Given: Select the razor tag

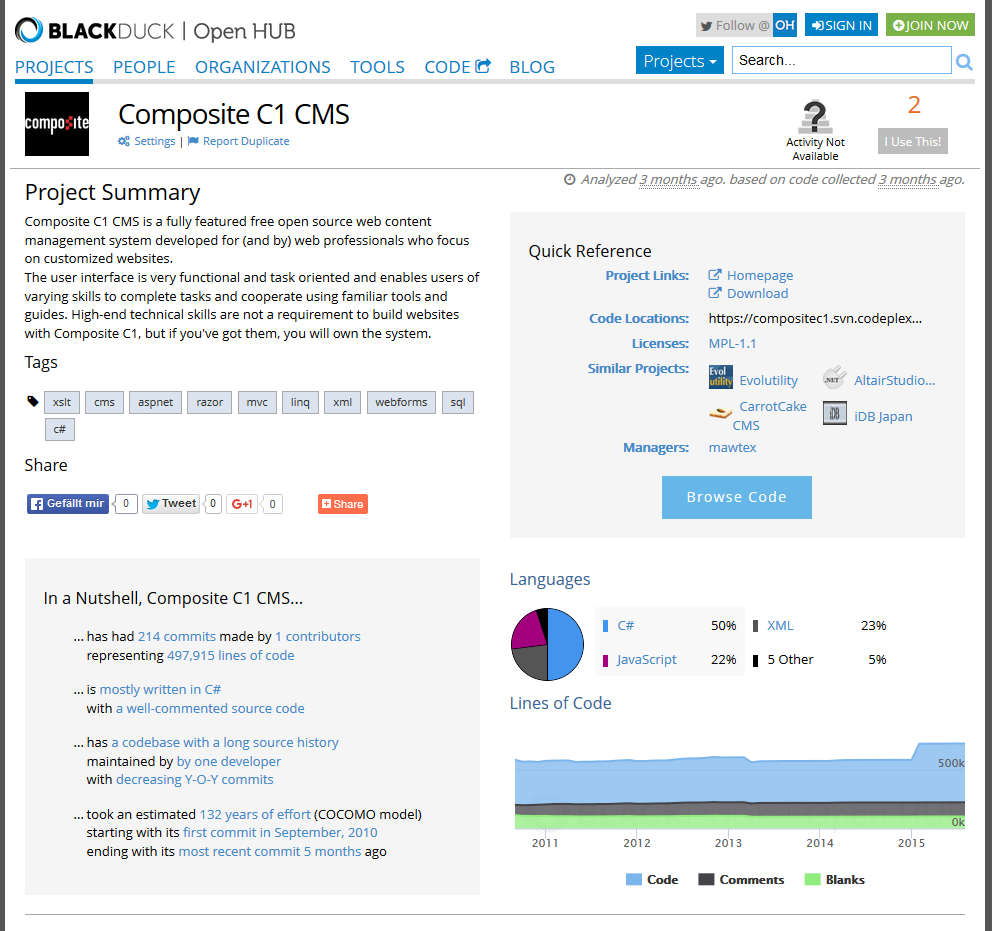Looking at the screenshot, I should click(209, 402).
